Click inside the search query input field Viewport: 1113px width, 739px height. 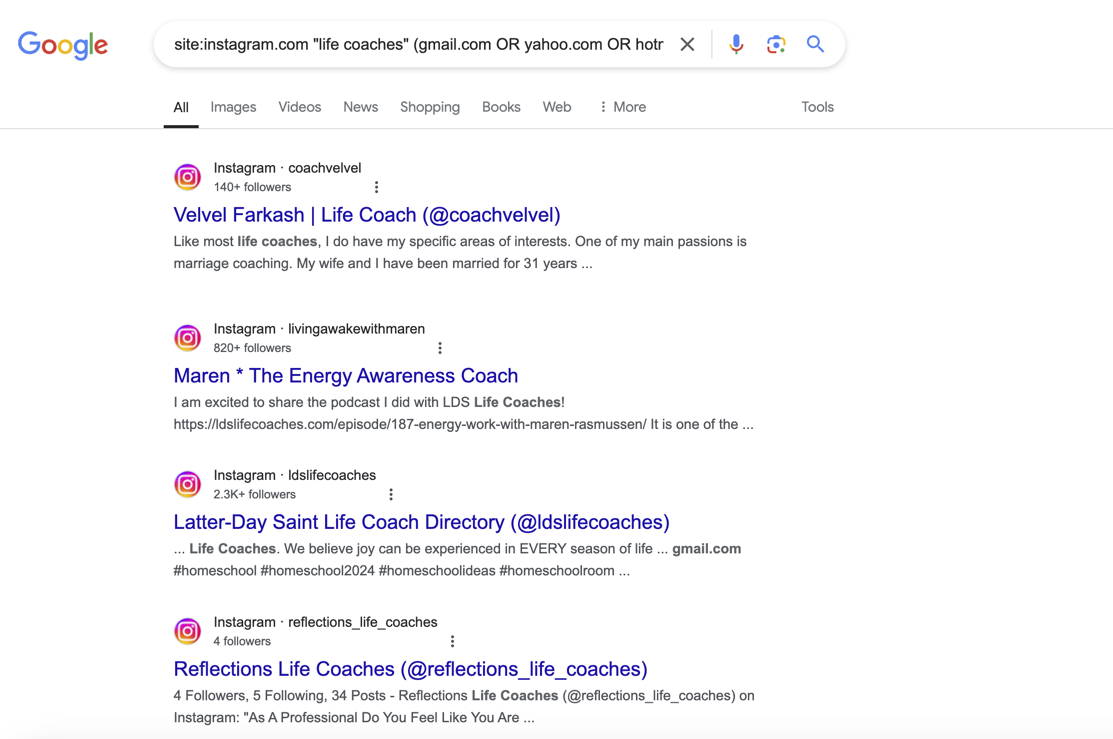coord(420,44)
